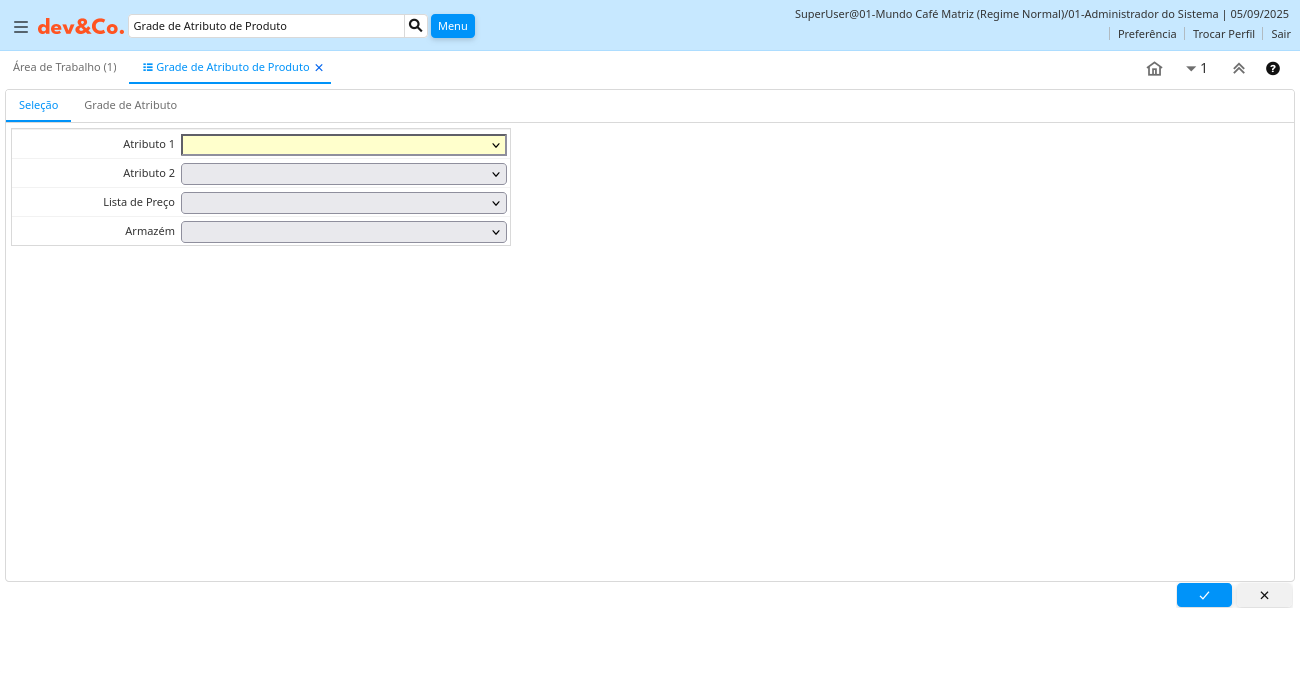Select the Seleção tab
1300x674 pixels.
pyautogui.click(x=38, y=105)
